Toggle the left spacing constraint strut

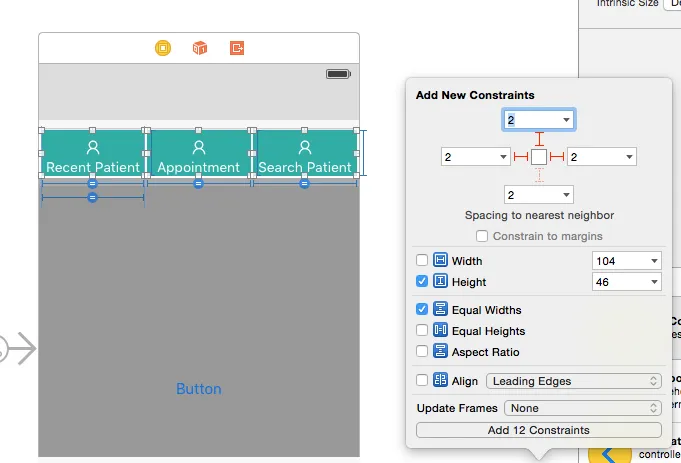click(x=520, y=157)
